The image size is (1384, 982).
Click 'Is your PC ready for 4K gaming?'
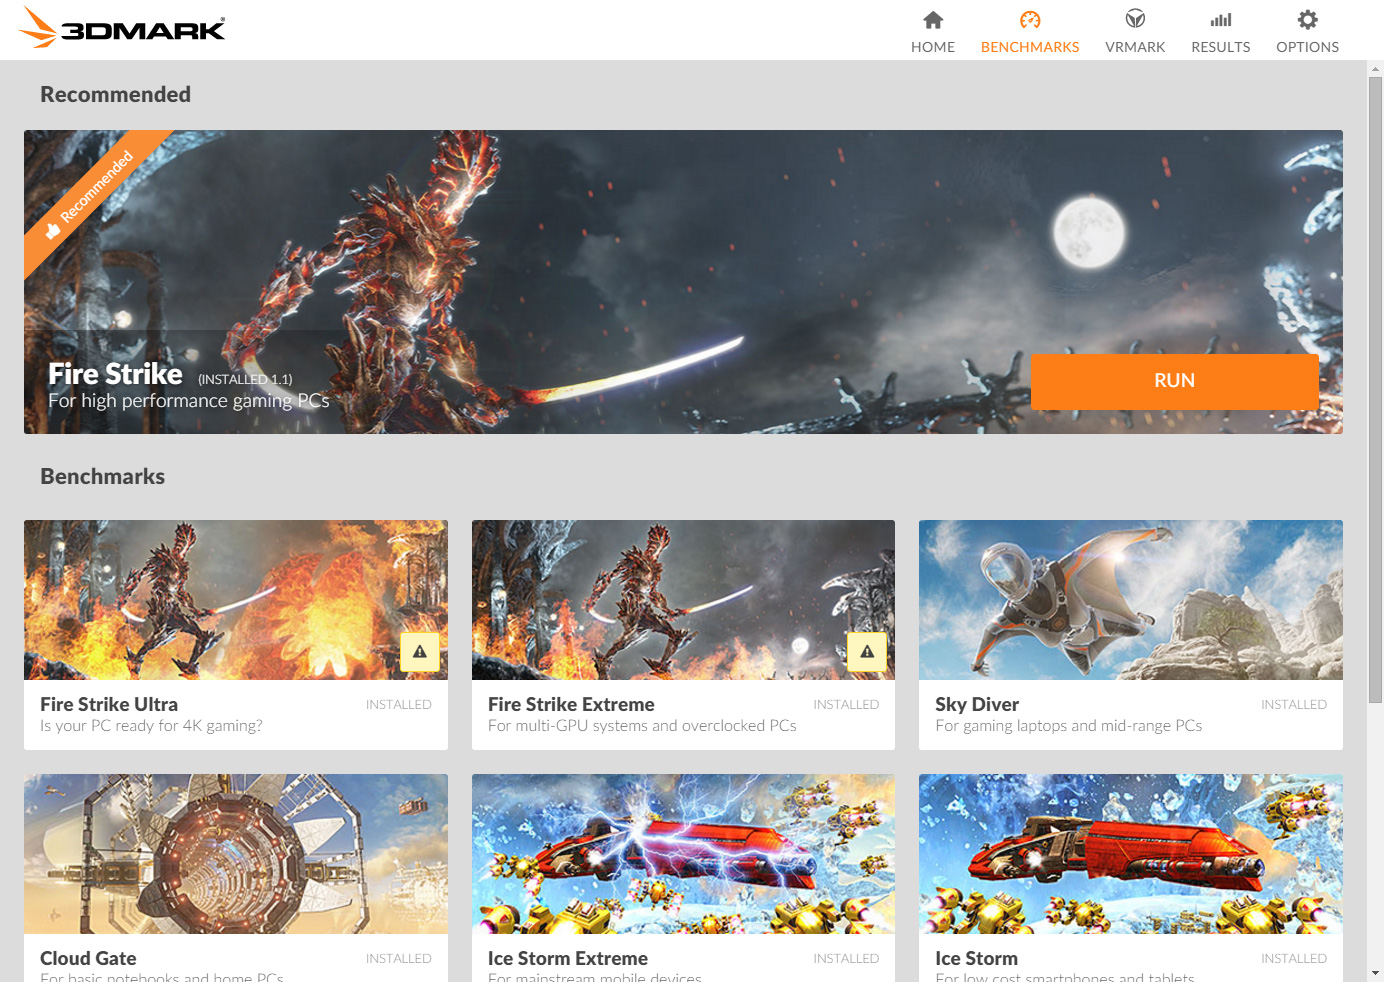tap(151, 726)
